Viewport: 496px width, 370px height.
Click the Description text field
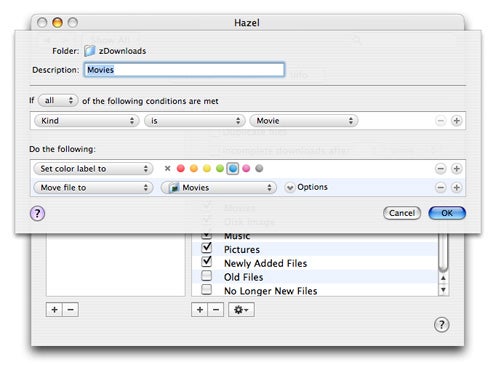(x=184, y=70)
